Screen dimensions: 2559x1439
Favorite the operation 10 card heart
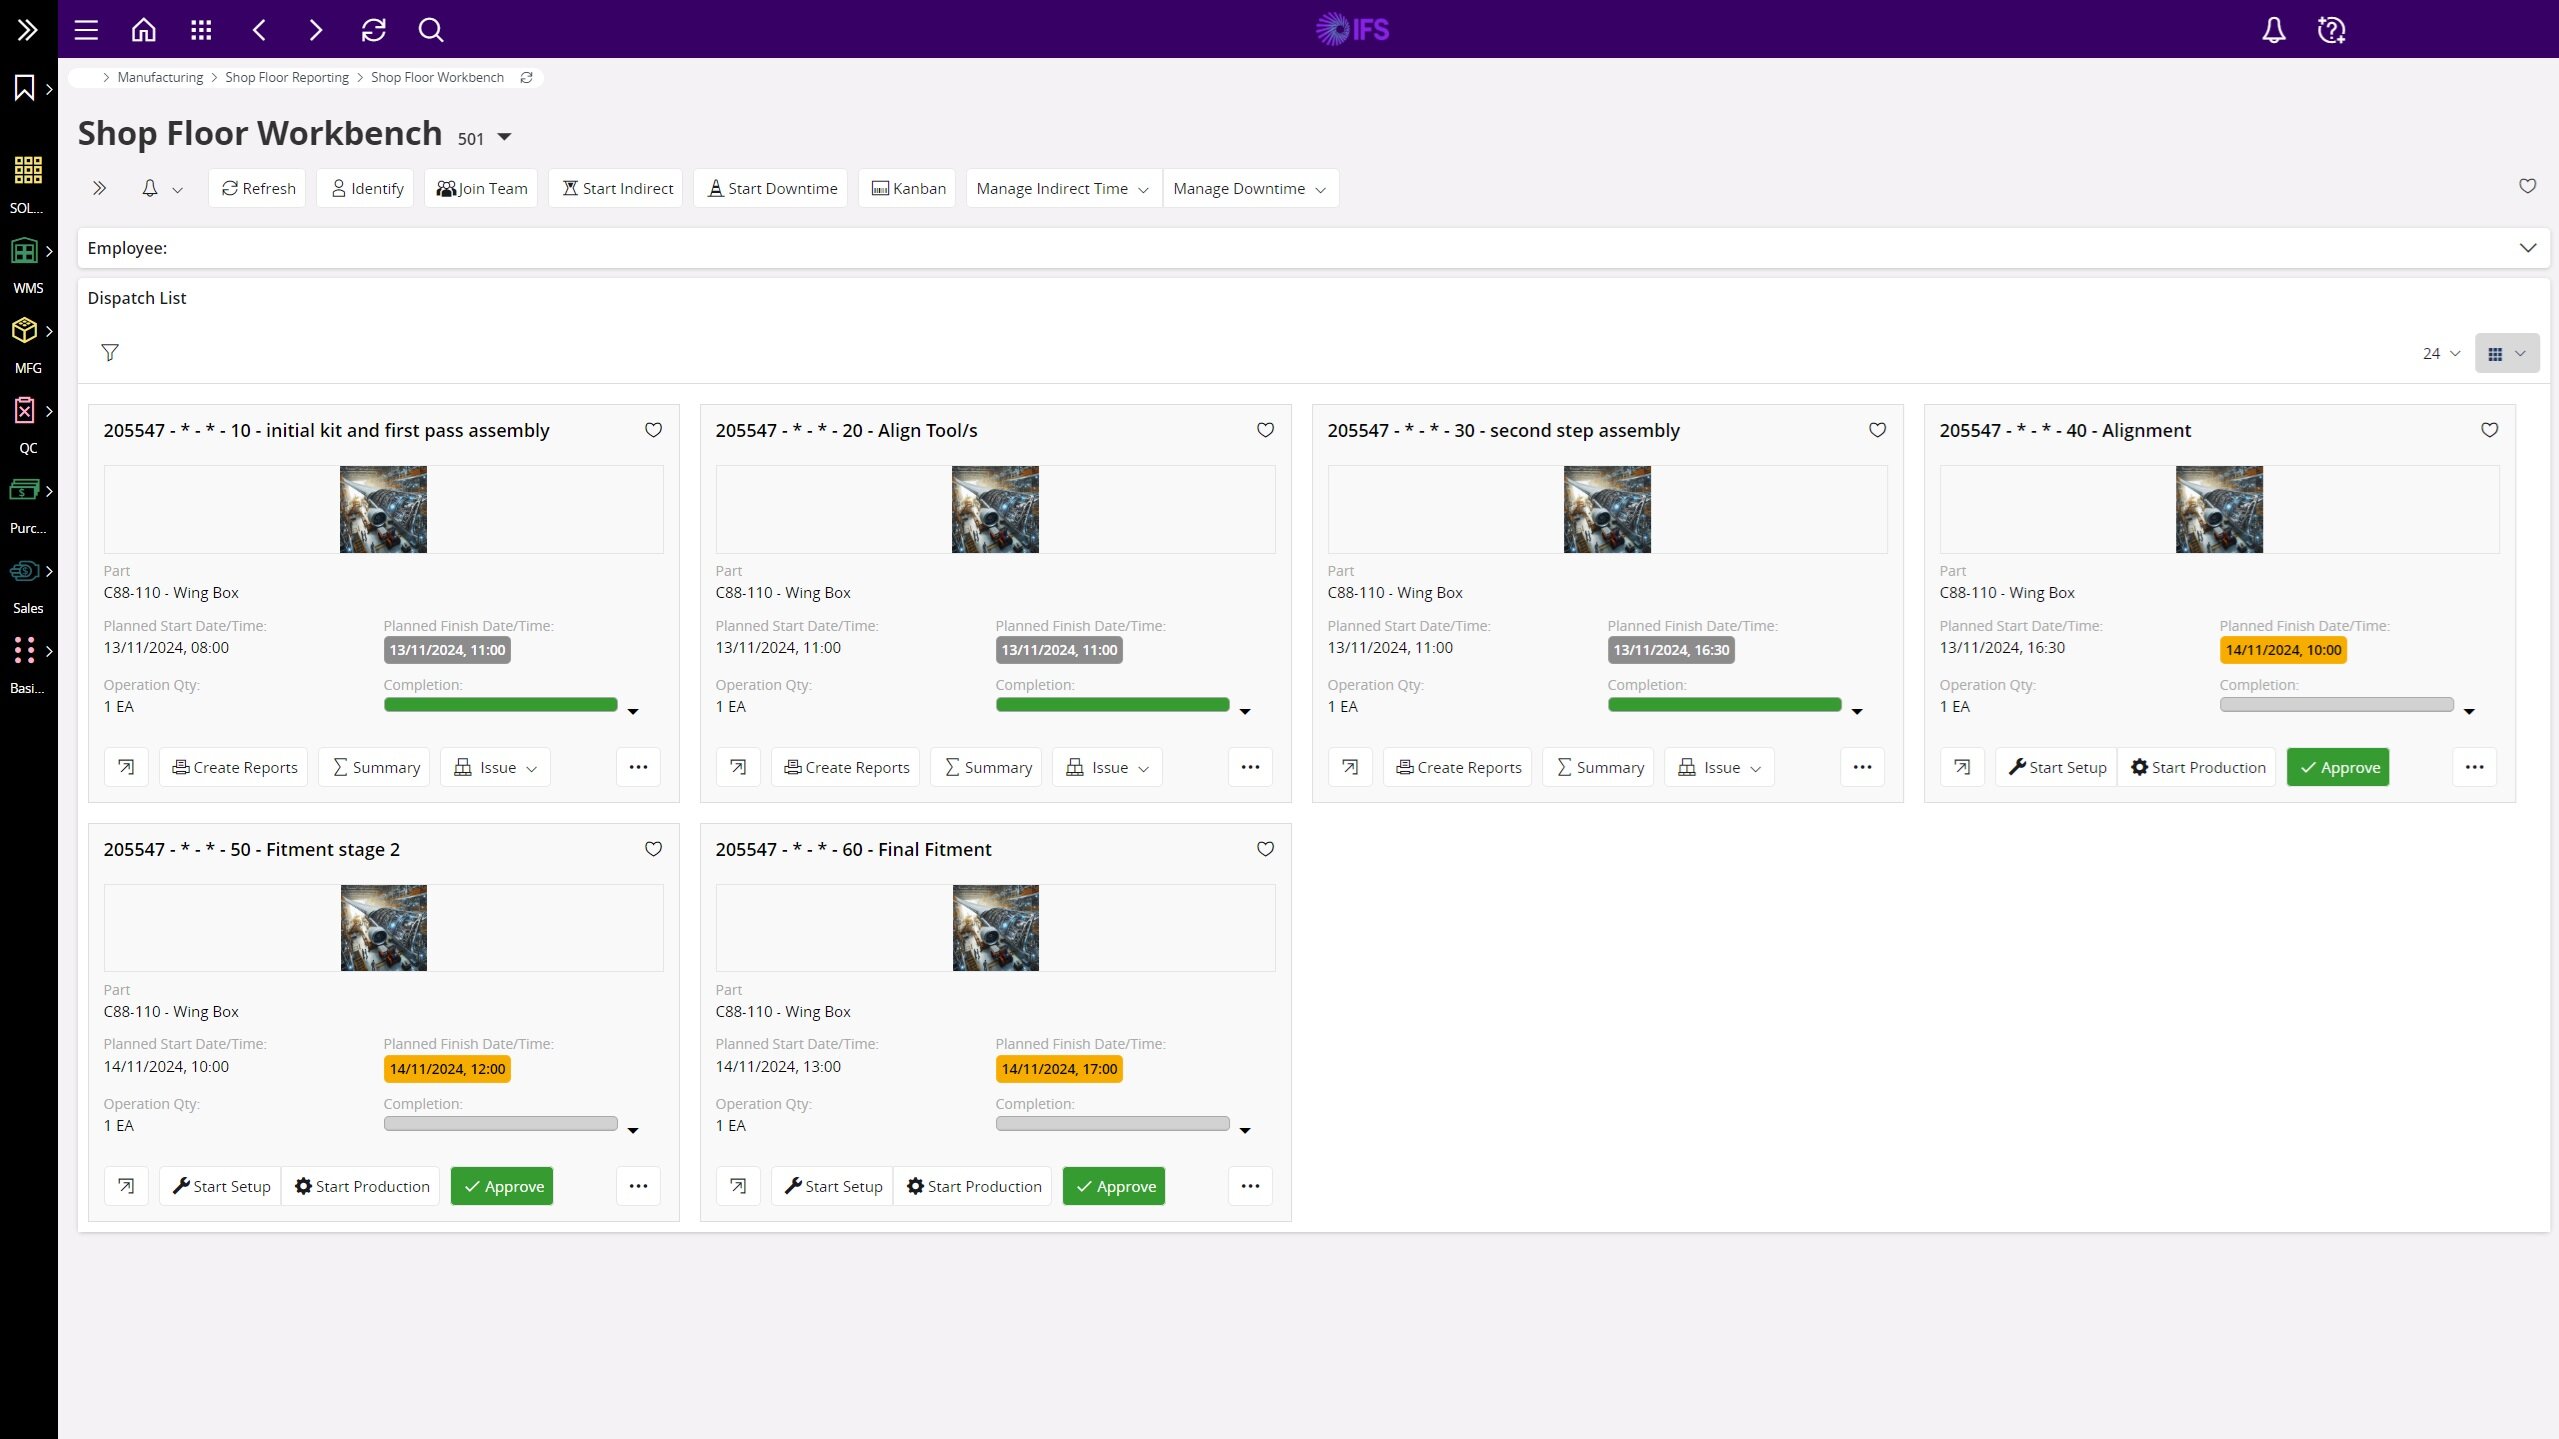coord(653,430)
